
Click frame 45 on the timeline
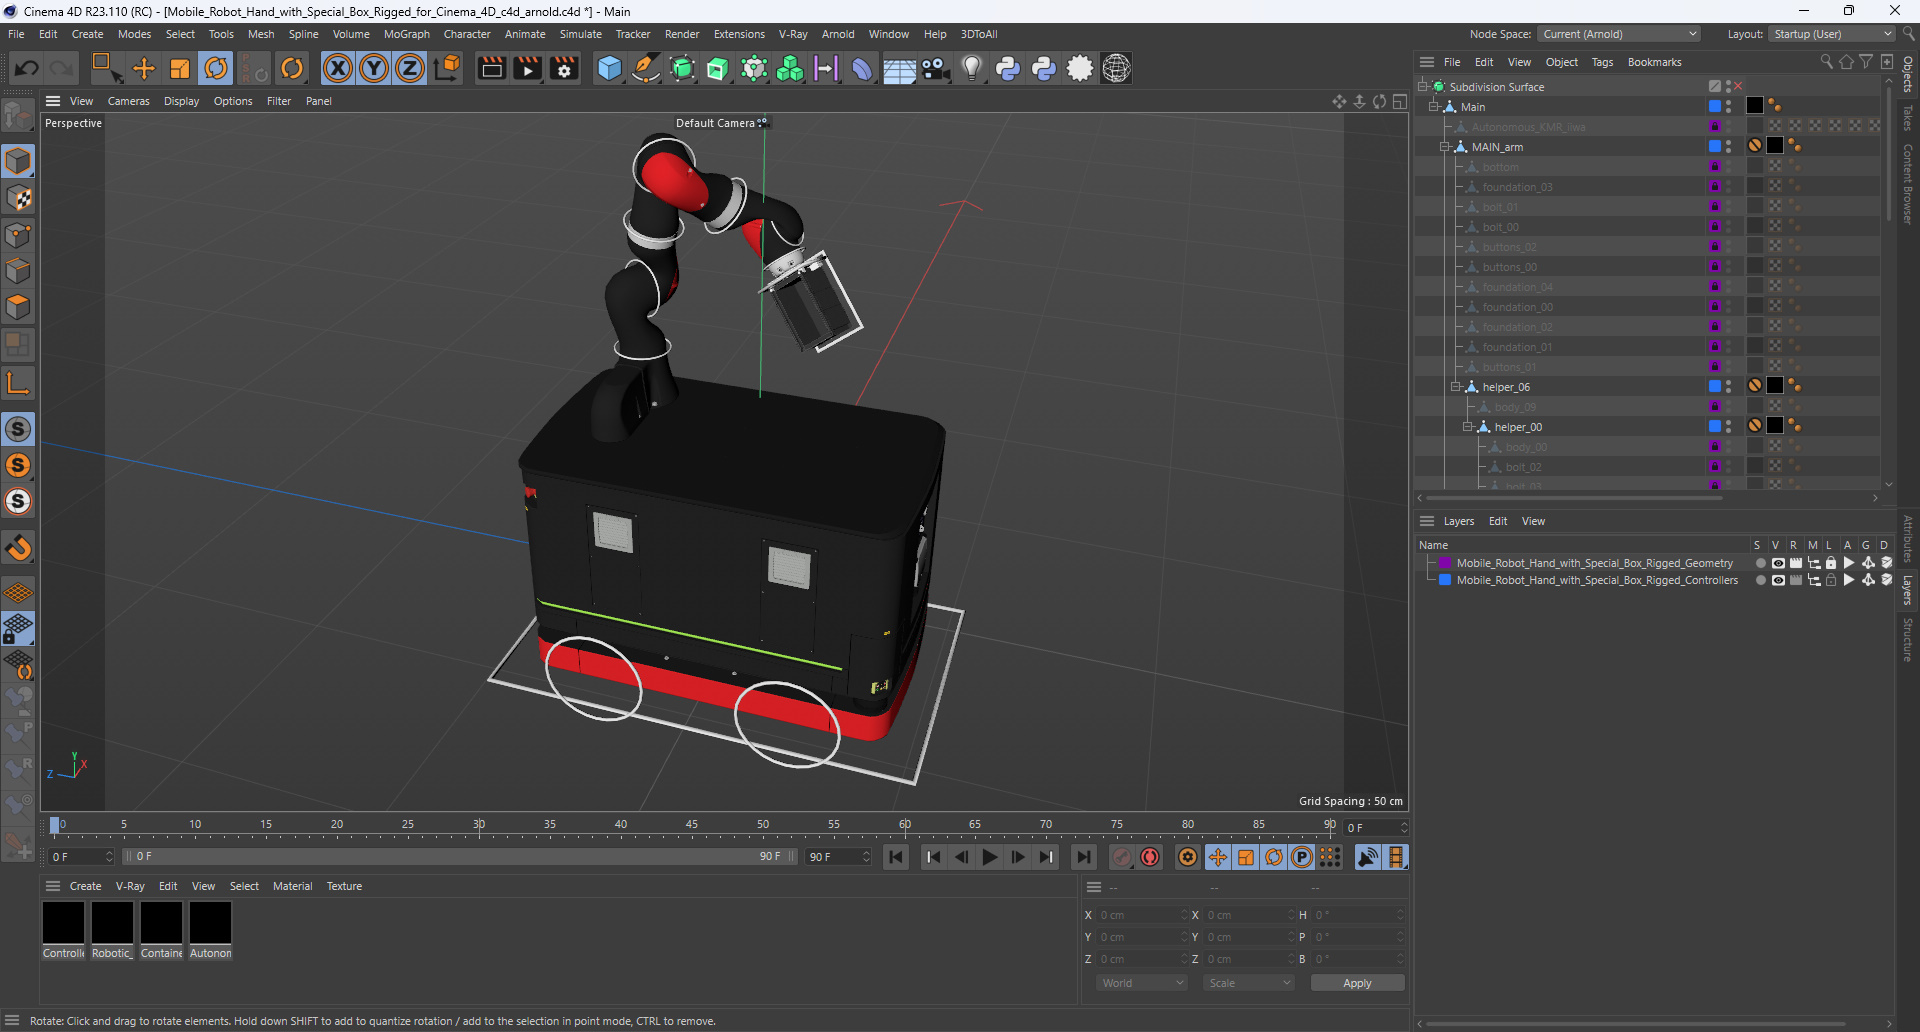(692, 826)
